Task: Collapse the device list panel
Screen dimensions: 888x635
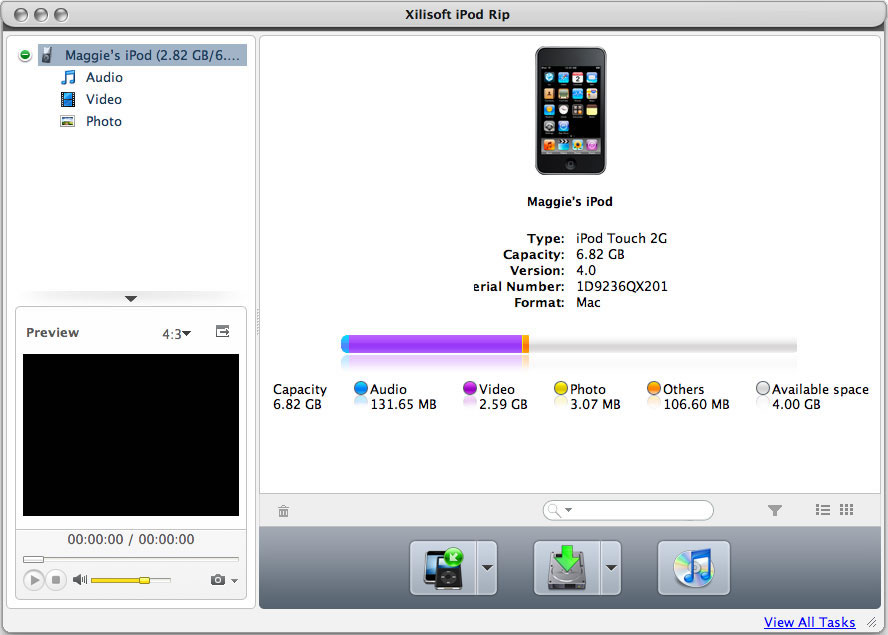Action: [x=130, y=297]
